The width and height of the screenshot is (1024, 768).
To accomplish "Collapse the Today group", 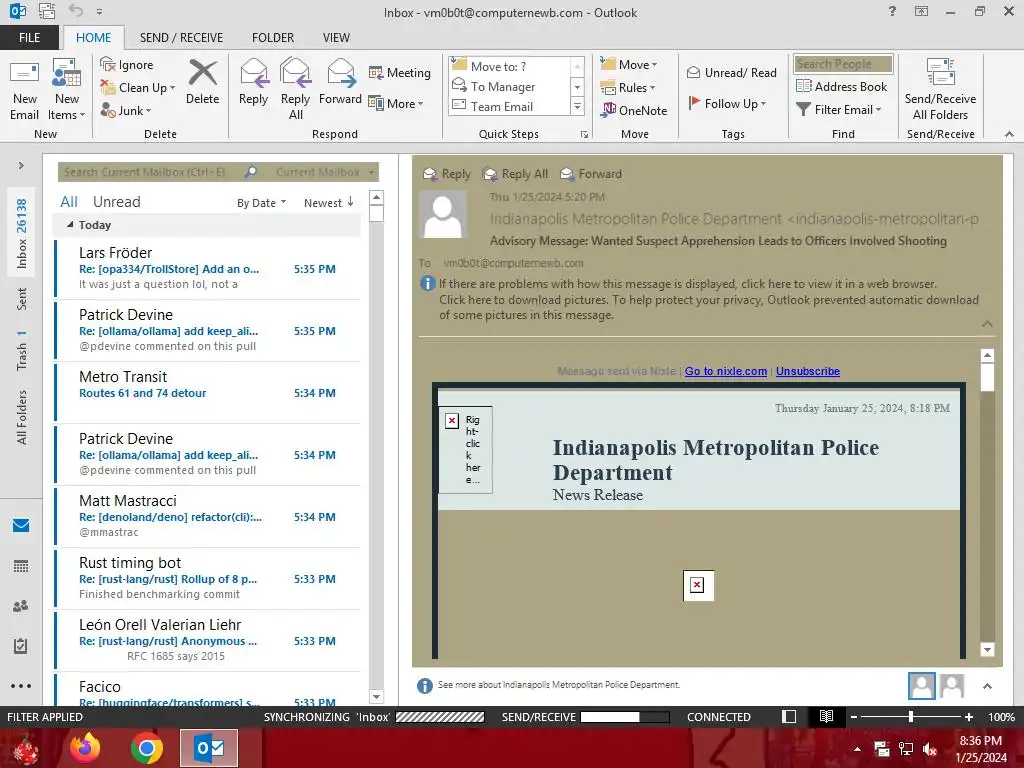I will [x=70, y=225].
